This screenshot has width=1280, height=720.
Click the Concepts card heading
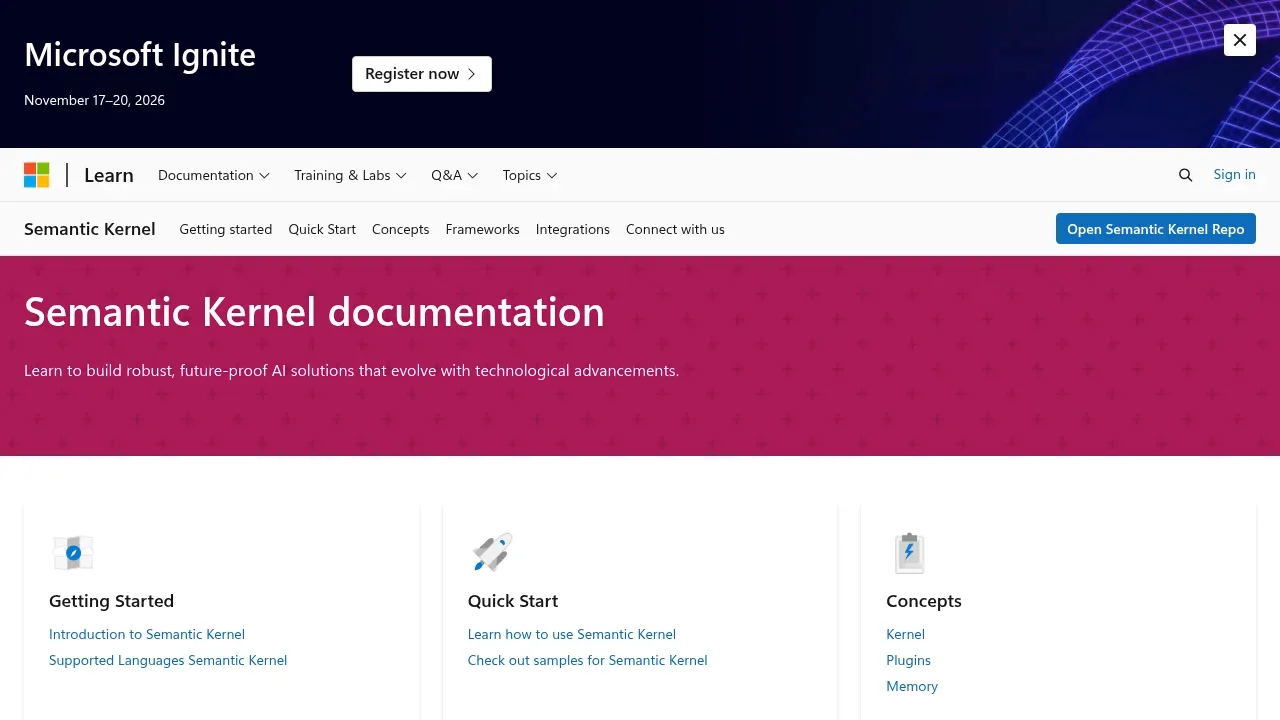point(924,601)
